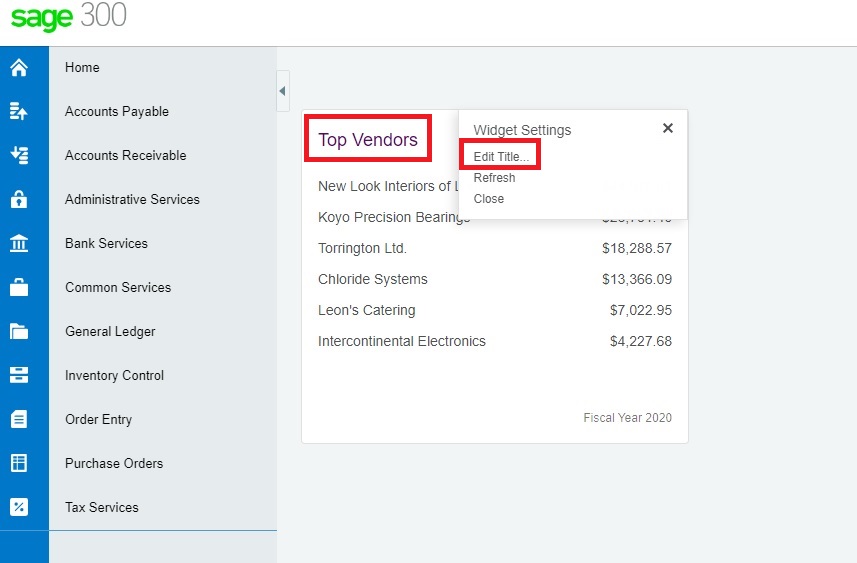The height and width of the screenshot is (563, 857).
Task: Click the Home house icon in sidebar
Action: click(19, 68)
